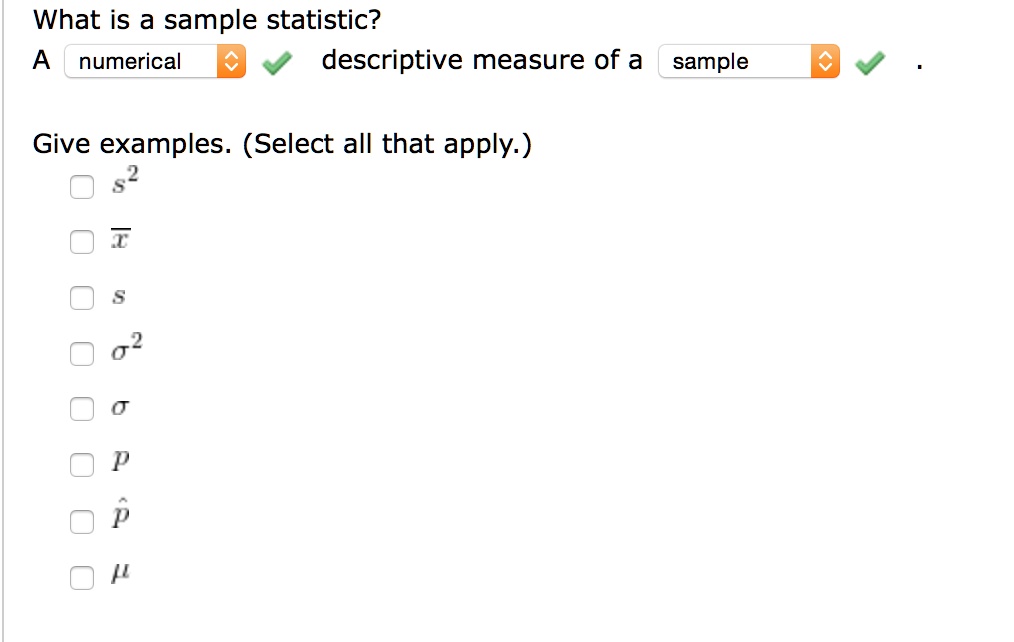Enable the σ² checkbox
This screenshot has width=1014, height=642.
[82, 353]
